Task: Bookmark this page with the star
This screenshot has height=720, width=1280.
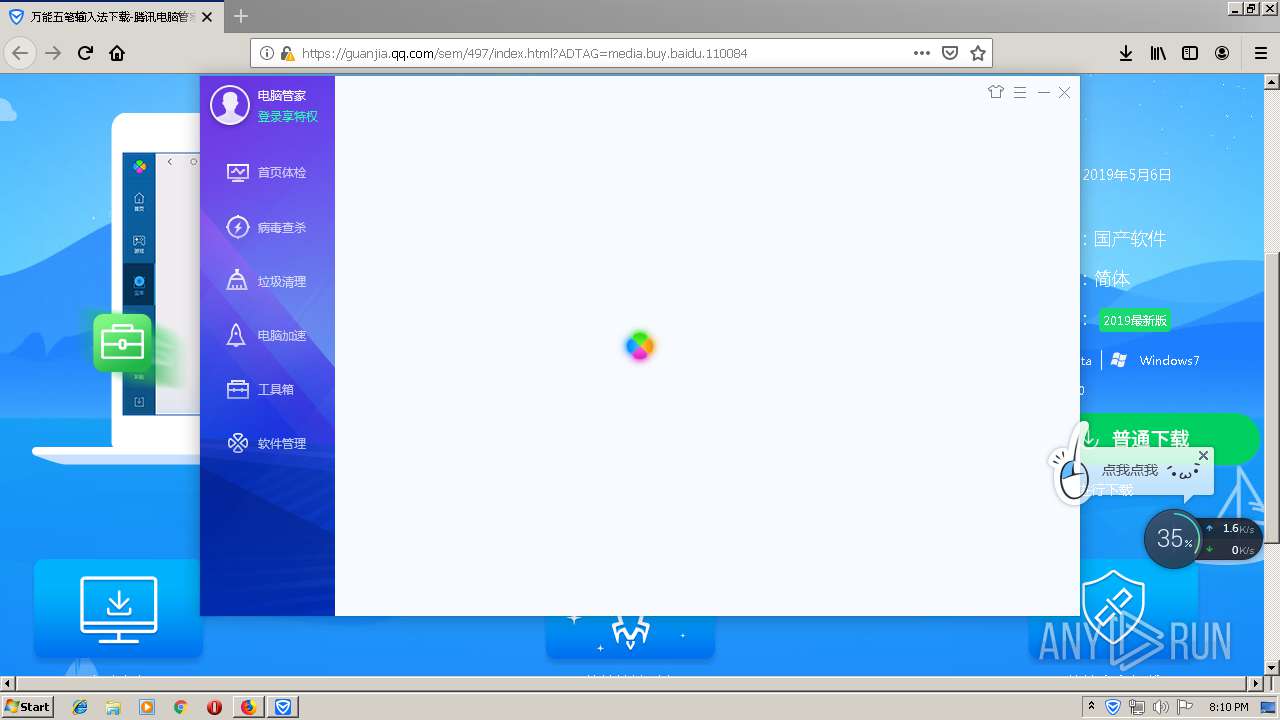Action: pyautogui.click(x=978, y=53)
